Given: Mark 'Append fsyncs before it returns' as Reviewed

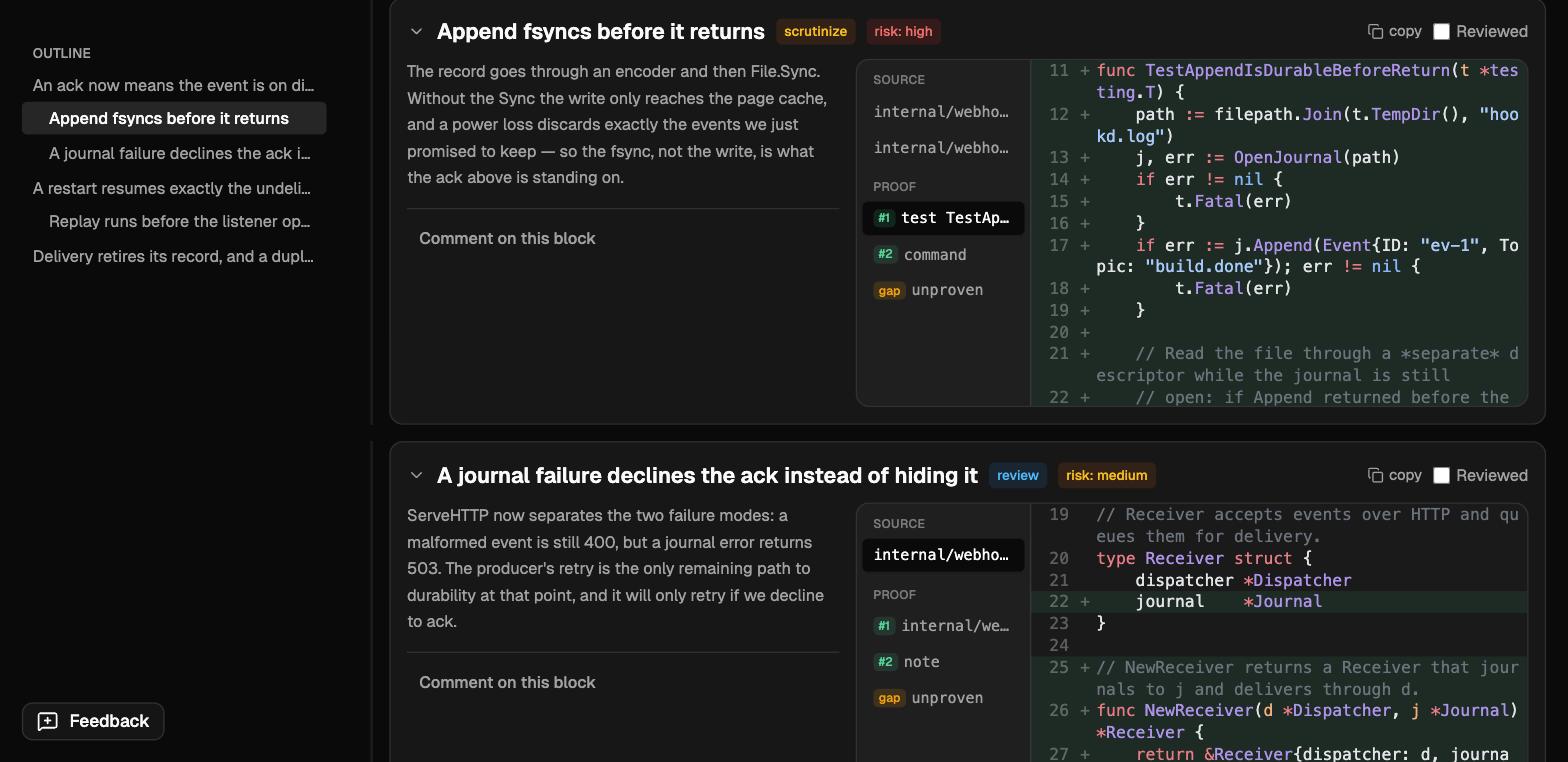Looking at the screenshot, I should [1441, 31].
